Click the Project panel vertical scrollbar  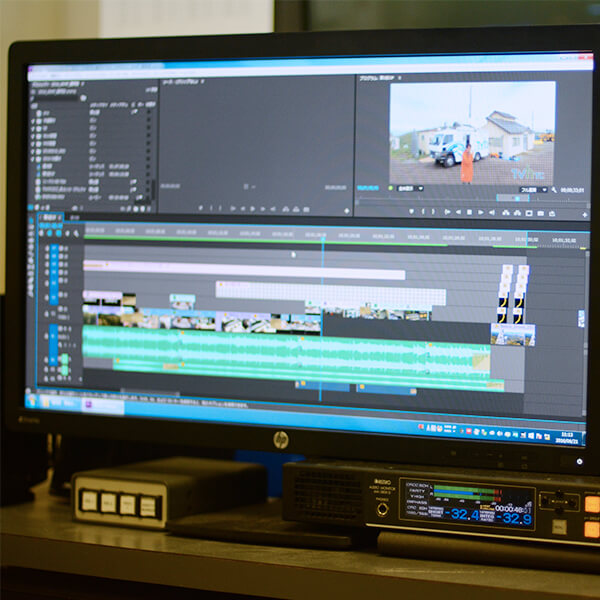153,189
